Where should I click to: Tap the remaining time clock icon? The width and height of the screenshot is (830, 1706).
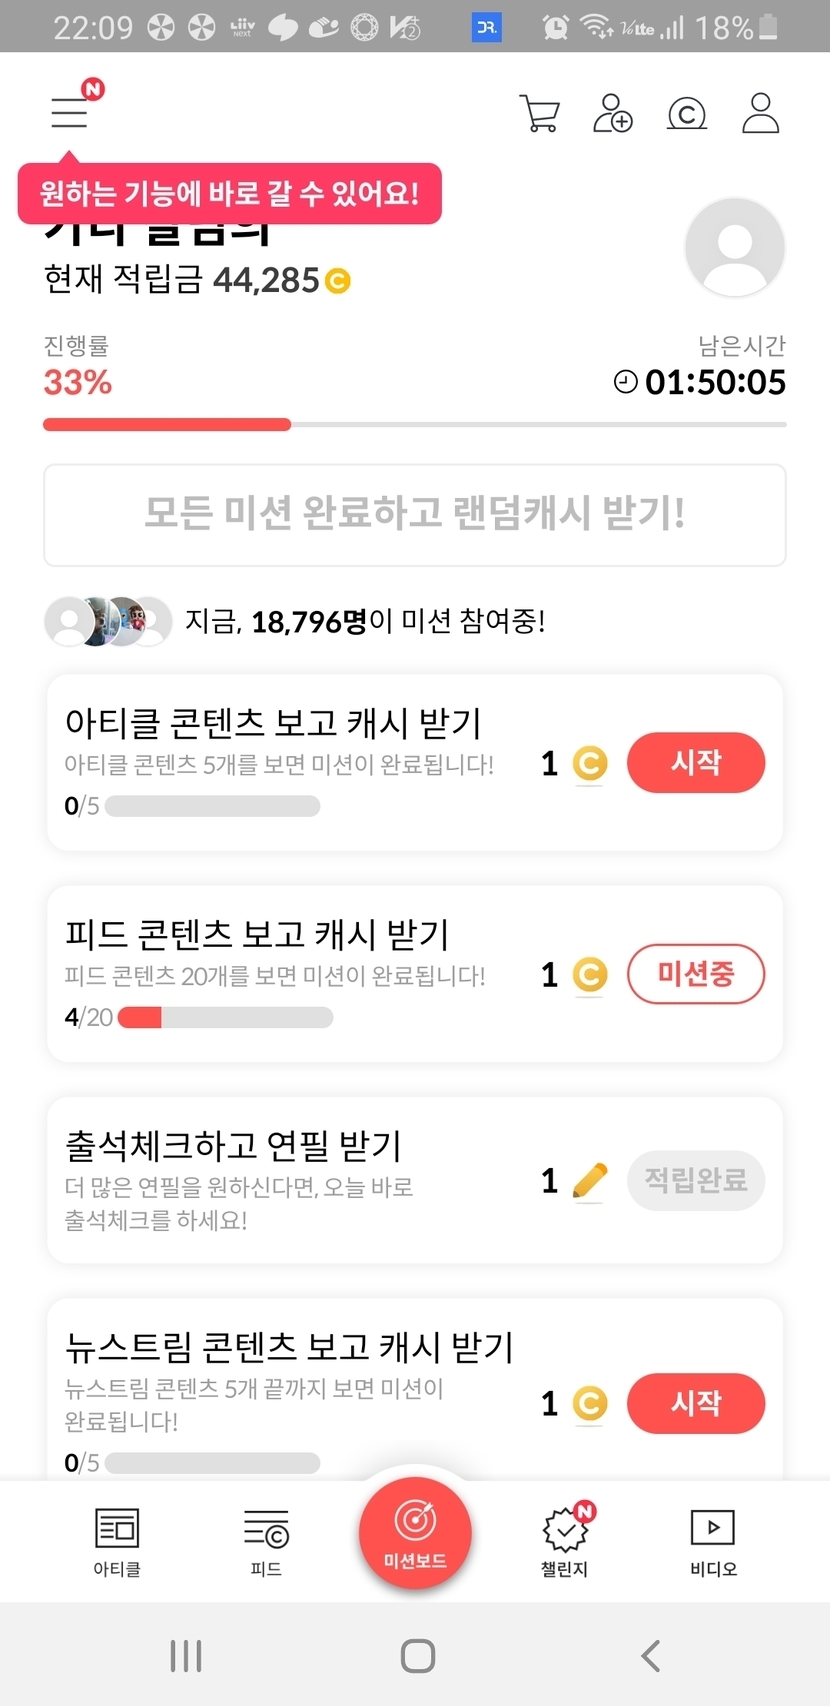pos(625,382)
